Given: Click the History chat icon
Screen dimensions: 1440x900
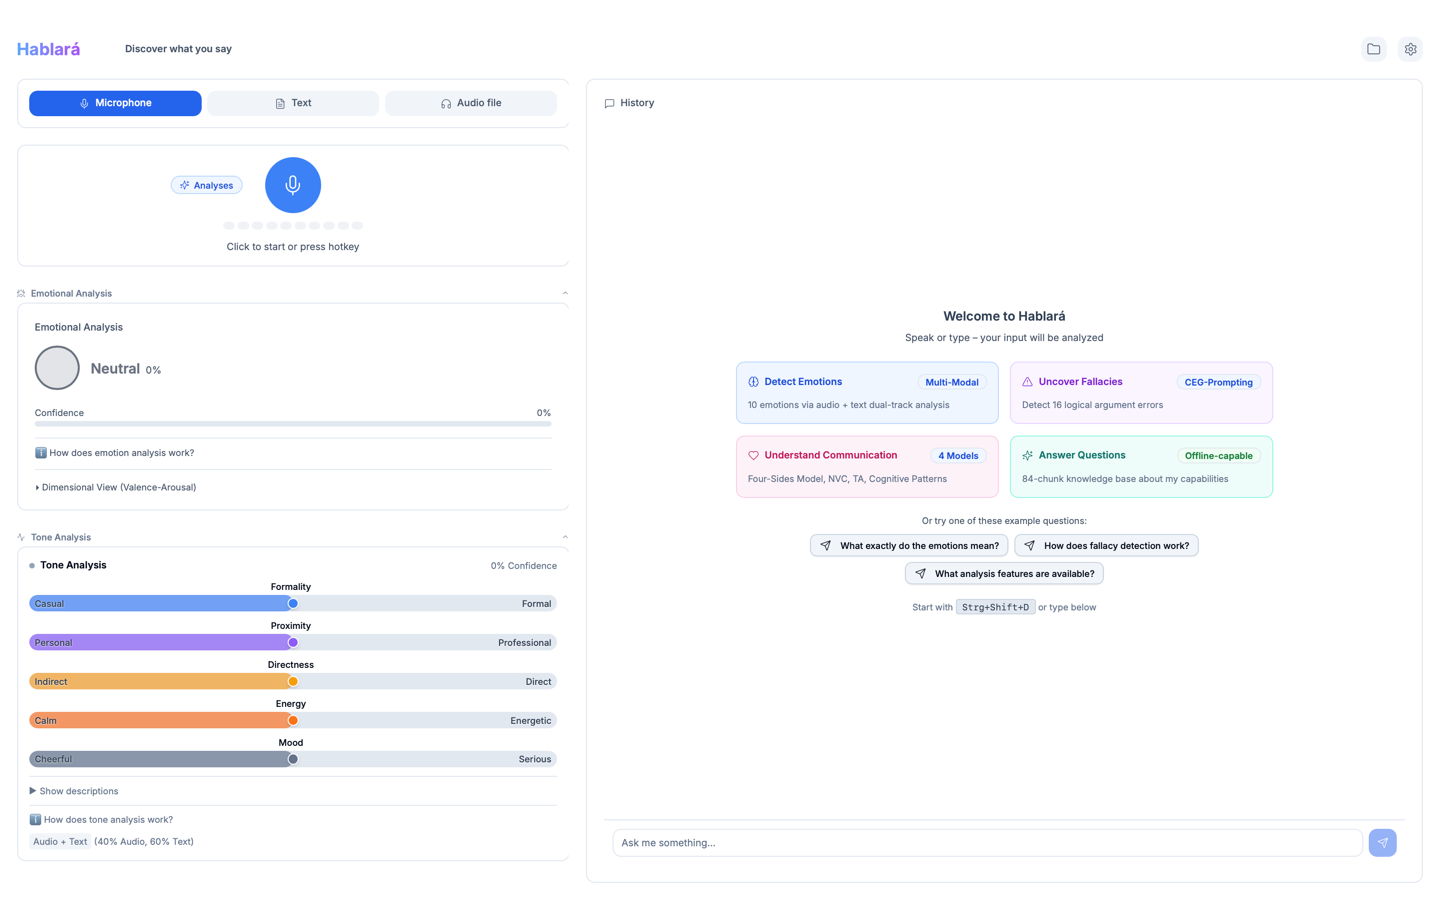Looking at the screenshot, I should (x=609, y=103).
